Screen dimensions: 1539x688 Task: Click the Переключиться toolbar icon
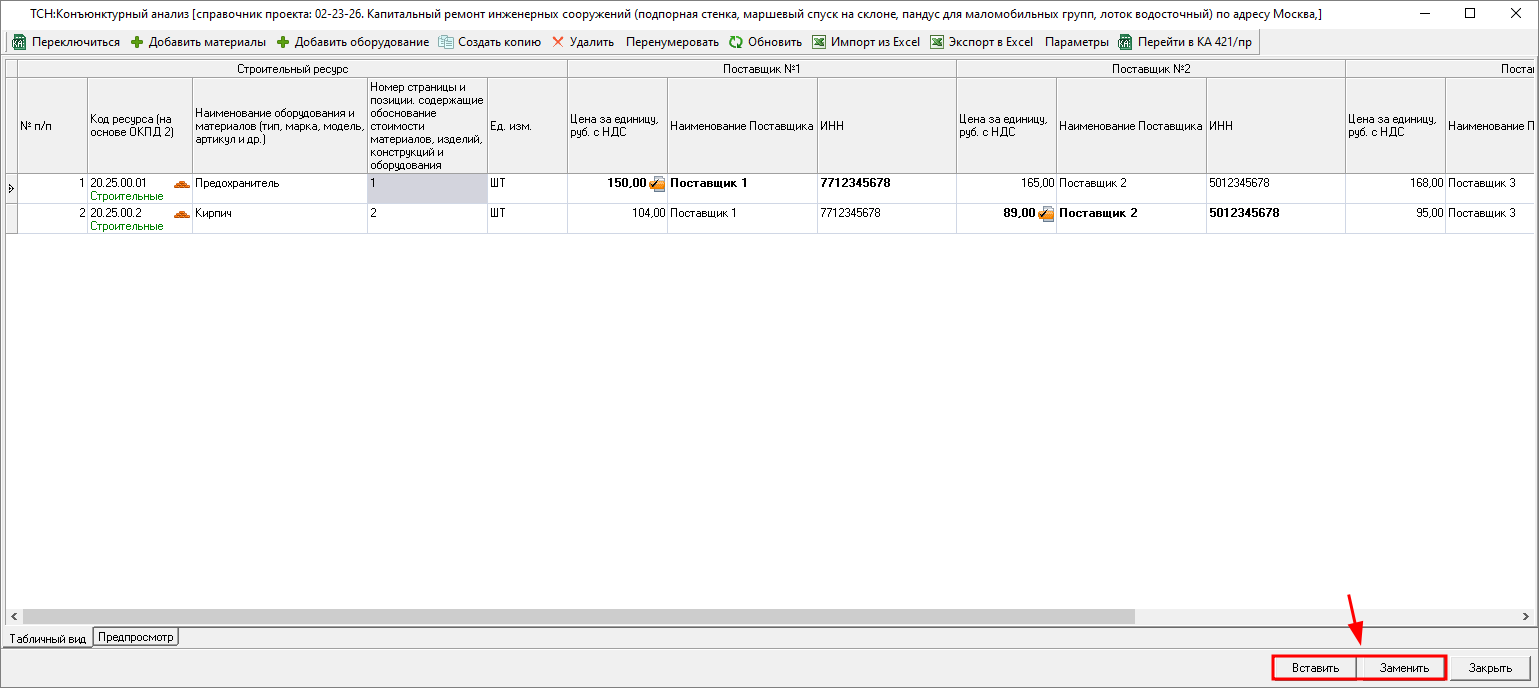click(x=19, y=42)
